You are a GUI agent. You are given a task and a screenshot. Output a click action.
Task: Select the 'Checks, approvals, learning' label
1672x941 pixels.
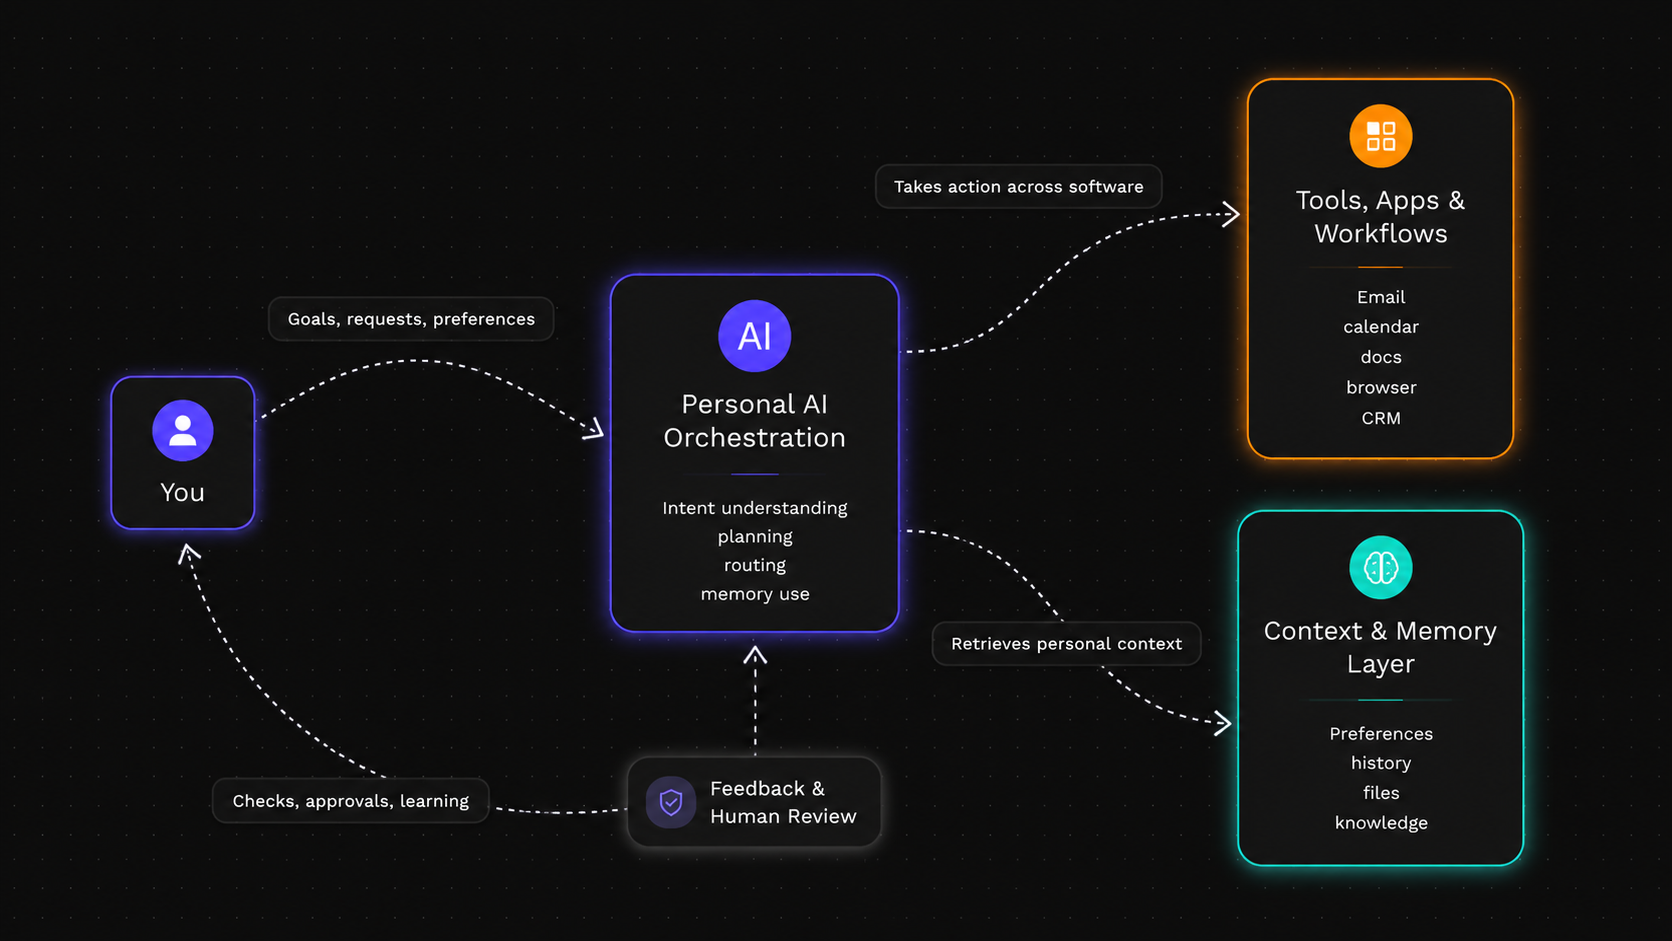coord(351,801)
